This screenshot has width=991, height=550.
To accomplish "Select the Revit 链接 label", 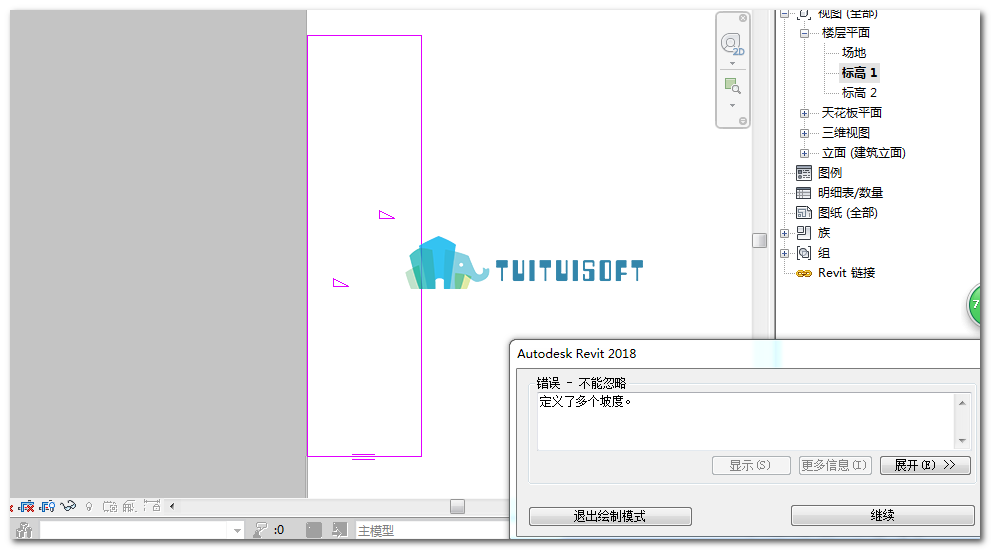I will (846, 273).
